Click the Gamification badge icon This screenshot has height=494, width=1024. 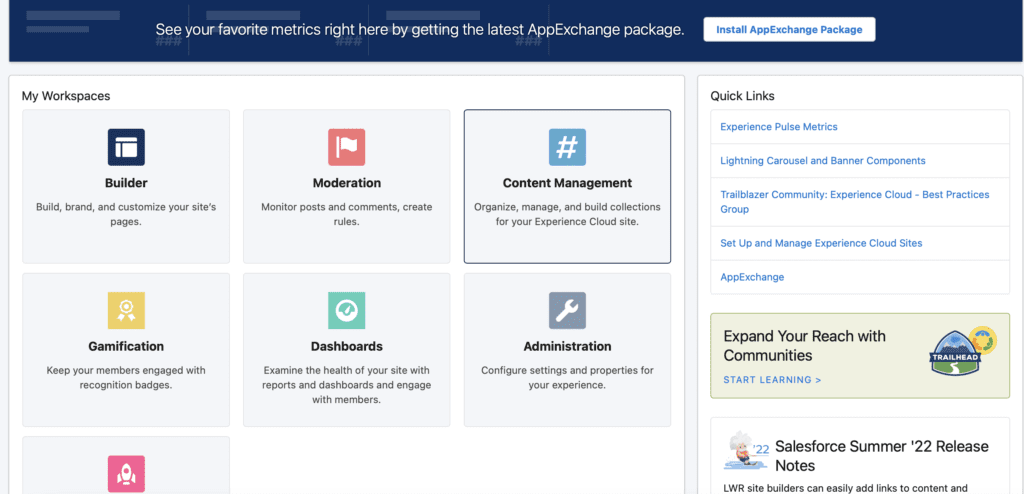pyautogui.click(x=126, y=310)
